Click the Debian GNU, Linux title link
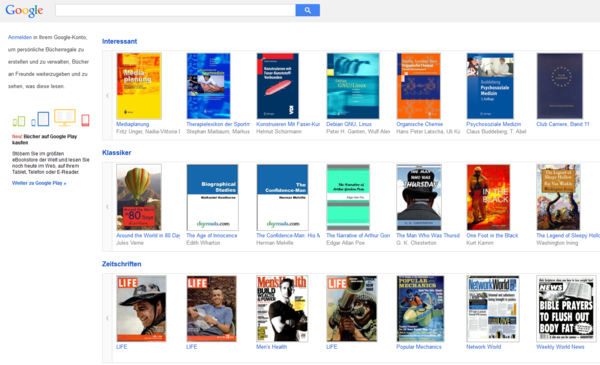Image resolution: width=600 pixels, height=365 pixels. 349,124
